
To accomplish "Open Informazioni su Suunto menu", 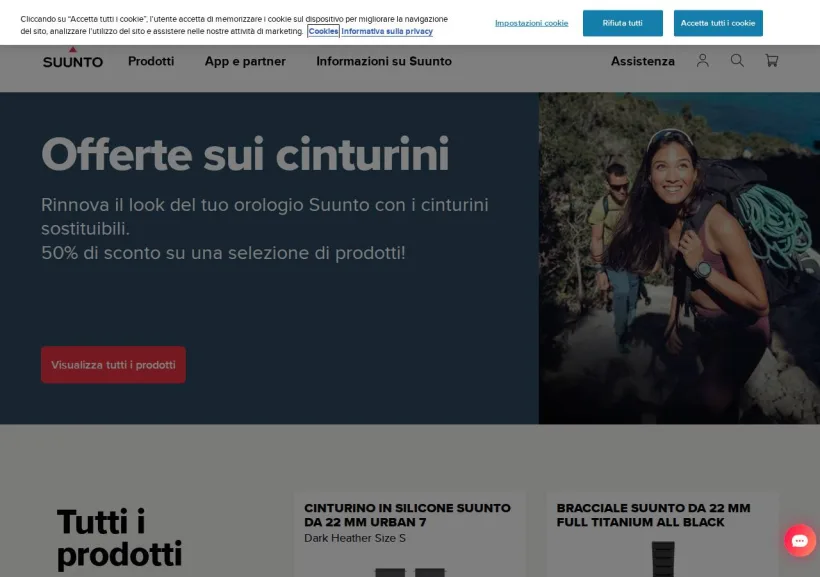I will click(x=384, y=61).
